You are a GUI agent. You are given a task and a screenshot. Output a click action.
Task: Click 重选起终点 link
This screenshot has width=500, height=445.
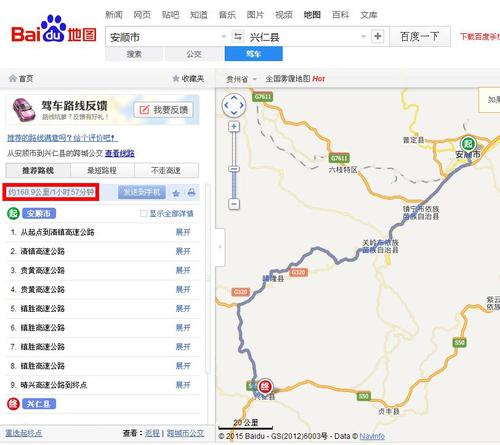pyautogui.click(x=24, y=433)
